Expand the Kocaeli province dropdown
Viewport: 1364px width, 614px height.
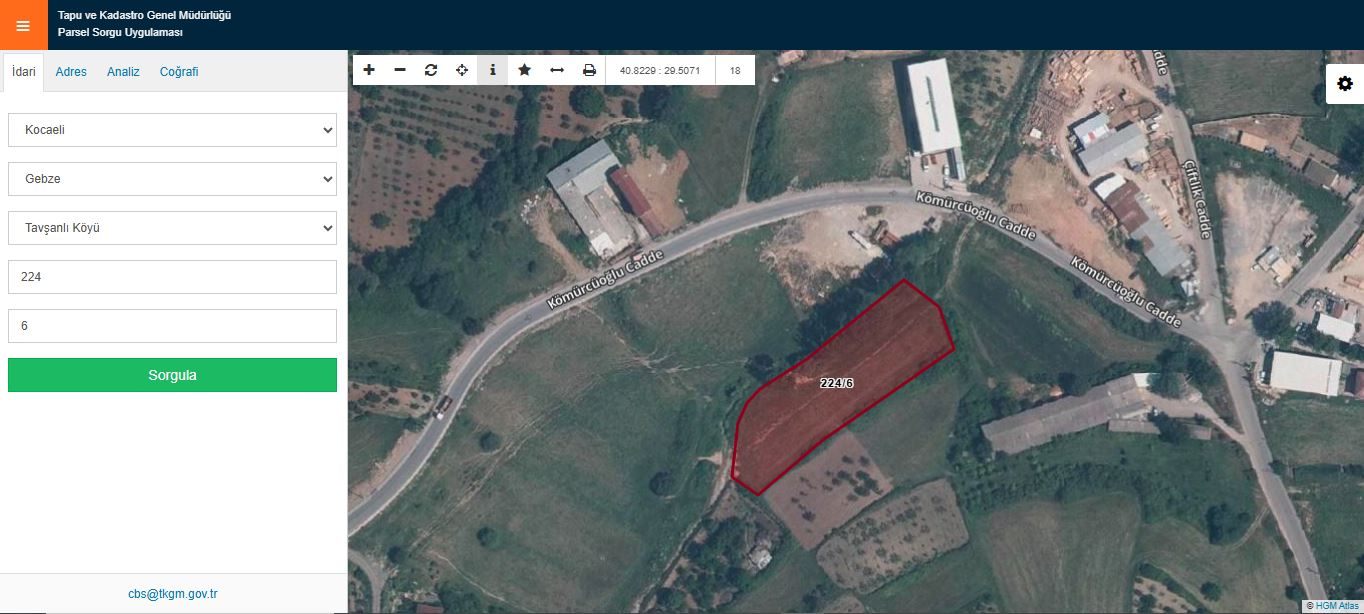point(172,130)
